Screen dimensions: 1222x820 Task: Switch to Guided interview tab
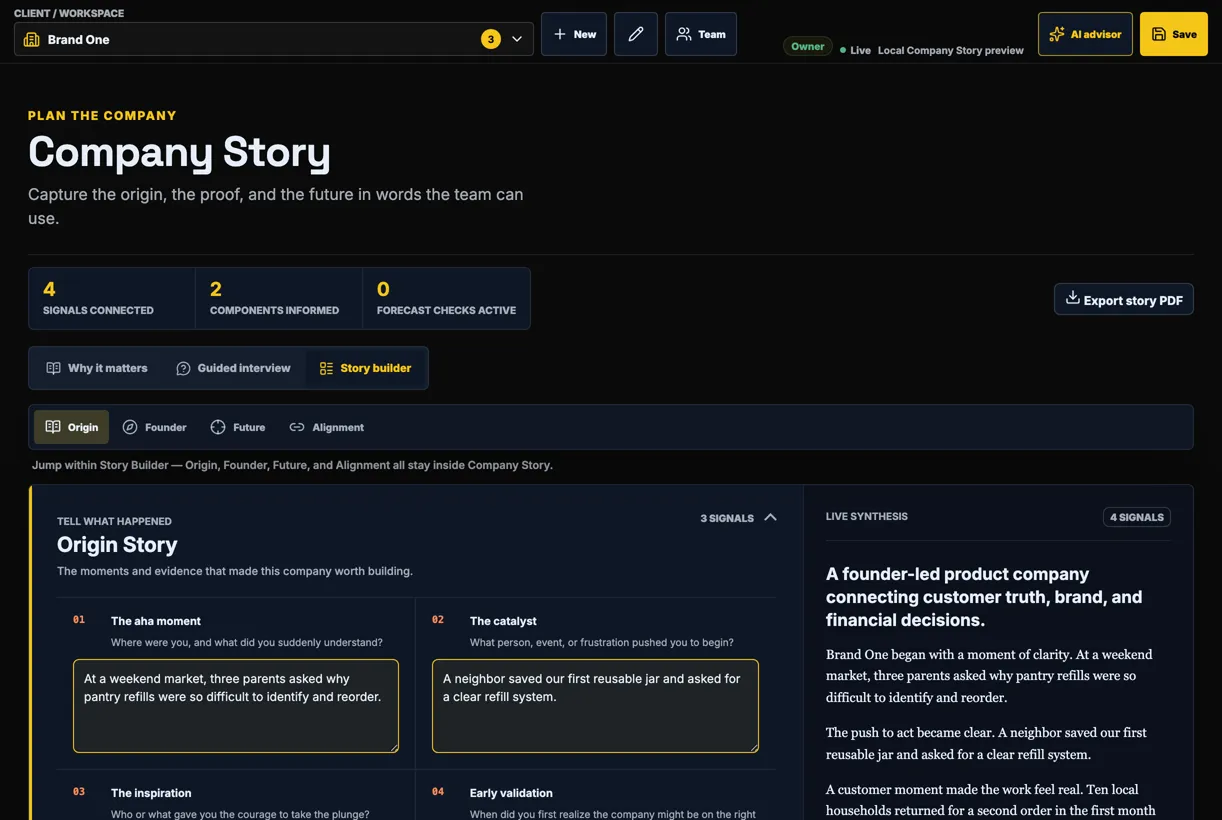tap(233, 368)
